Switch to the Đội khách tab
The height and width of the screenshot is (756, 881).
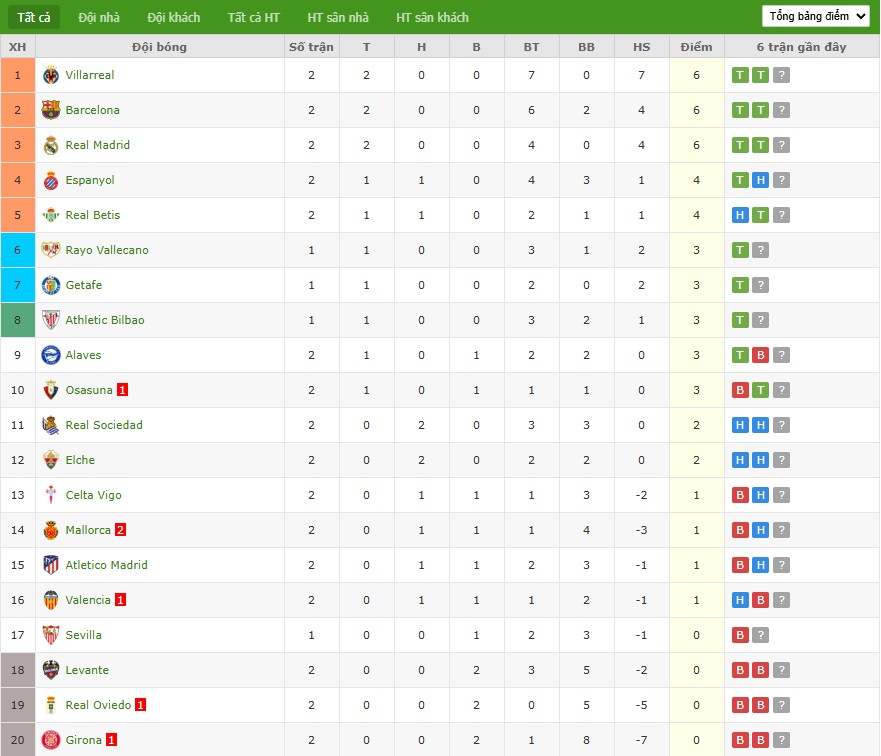tap(173, 17)
